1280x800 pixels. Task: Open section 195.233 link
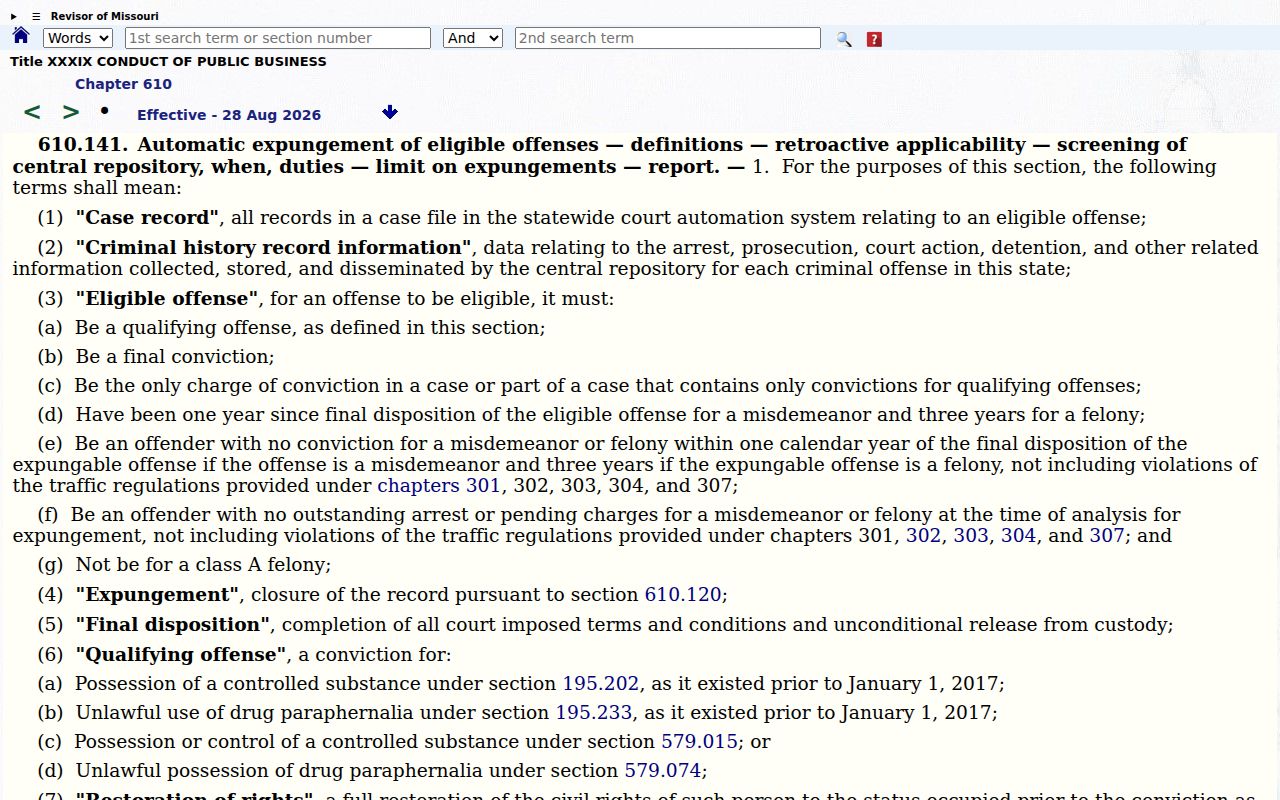coord(594,713)
